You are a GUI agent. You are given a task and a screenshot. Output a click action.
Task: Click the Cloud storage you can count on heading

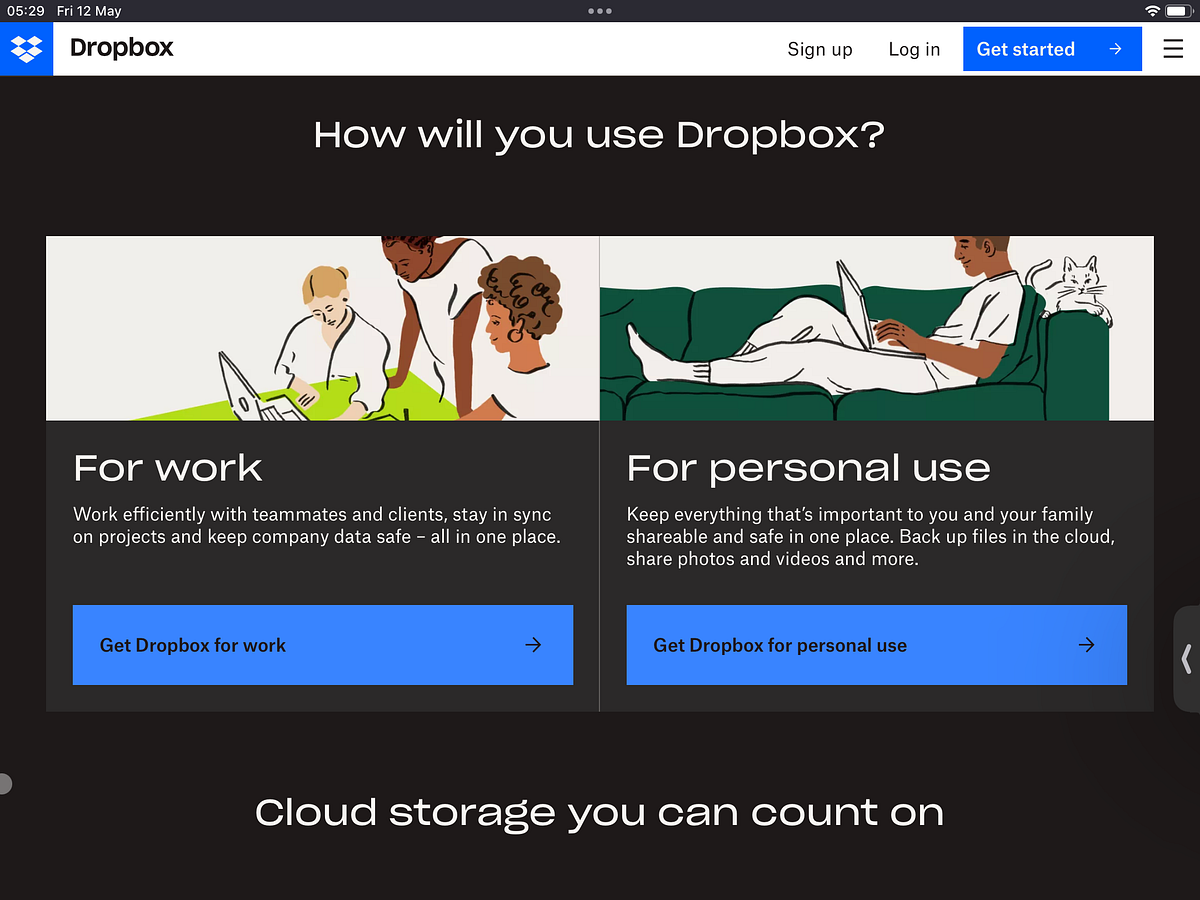600,812
